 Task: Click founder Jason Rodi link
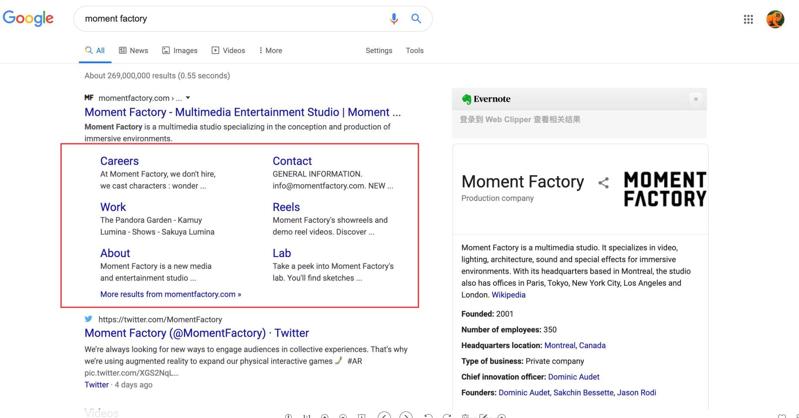point(636,393)
